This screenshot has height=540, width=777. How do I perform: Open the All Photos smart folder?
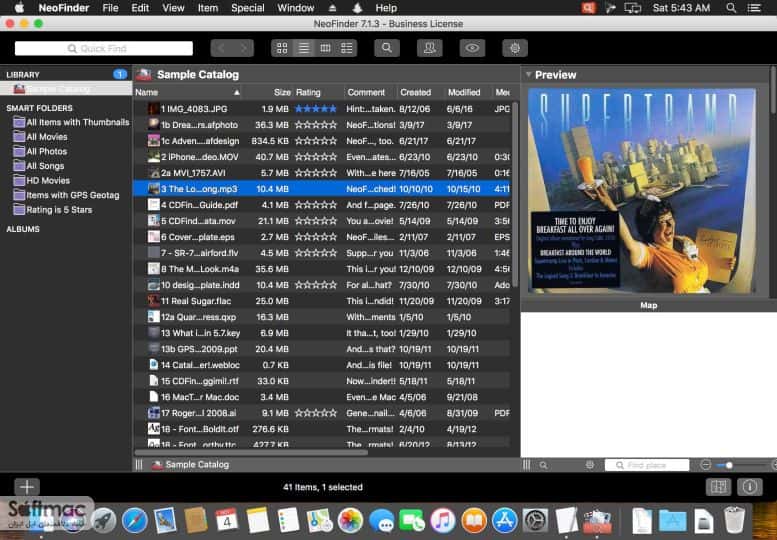click(41, 152)
